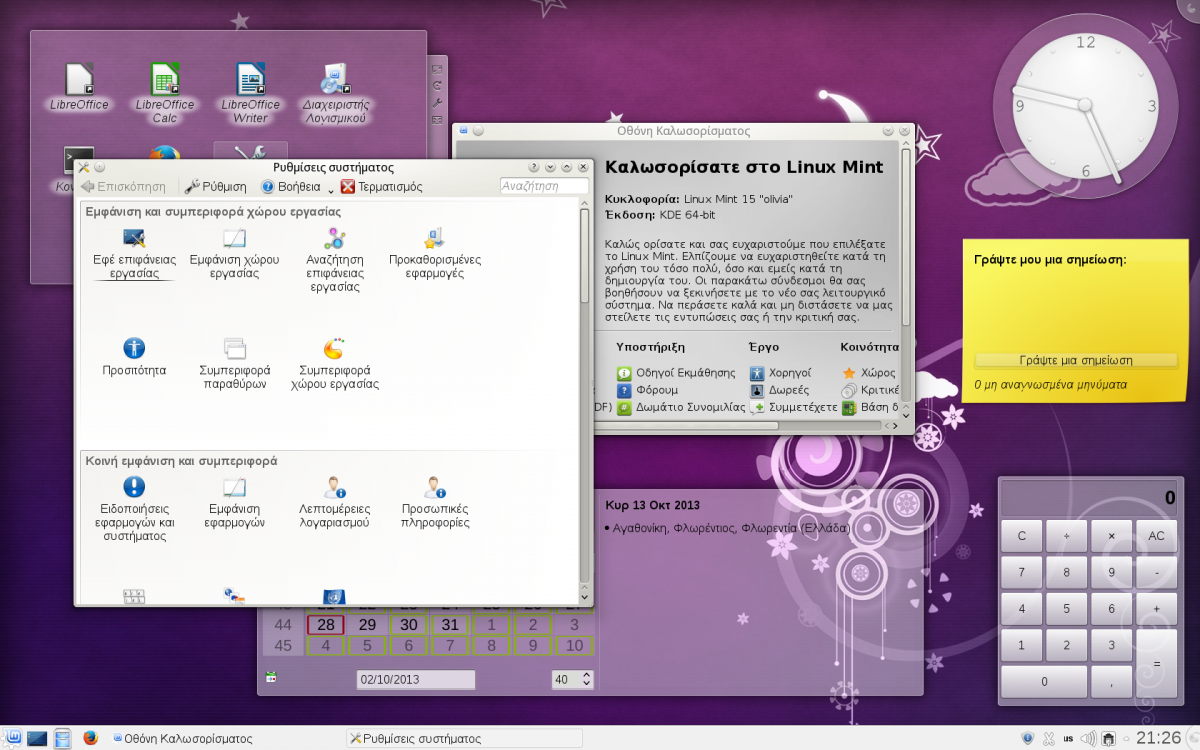Open the Προσιτότητα accessibility module
Viewport: 1200px width, 750px height.
click(x=134, y=356)
